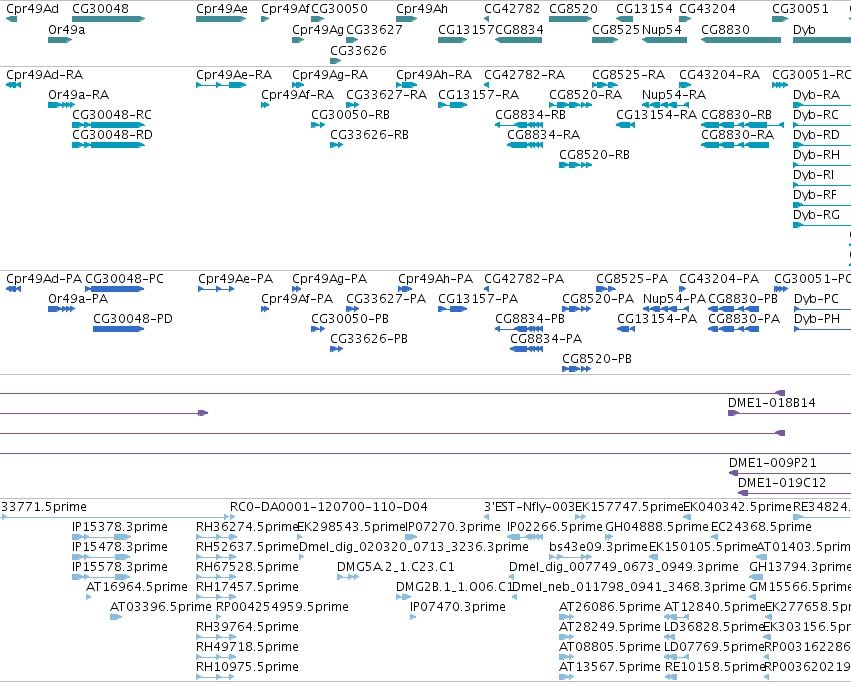
Task: Select the IP15378.3prime EST label
Action: point(119,527)
